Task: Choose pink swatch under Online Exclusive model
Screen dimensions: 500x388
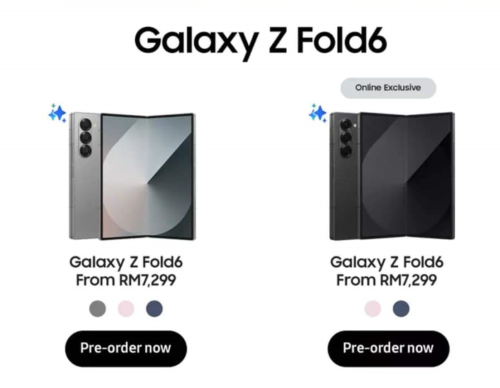Action: pos(373,308)
